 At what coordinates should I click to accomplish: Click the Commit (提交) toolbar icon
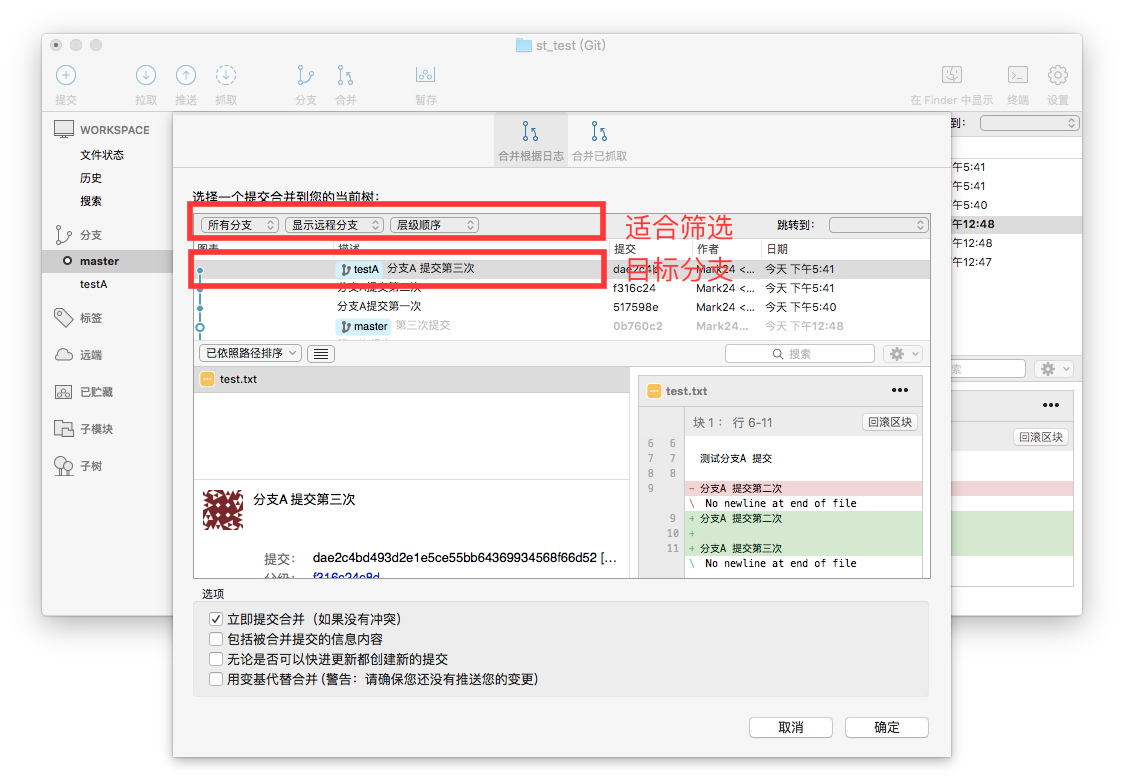tap(66, 75)
